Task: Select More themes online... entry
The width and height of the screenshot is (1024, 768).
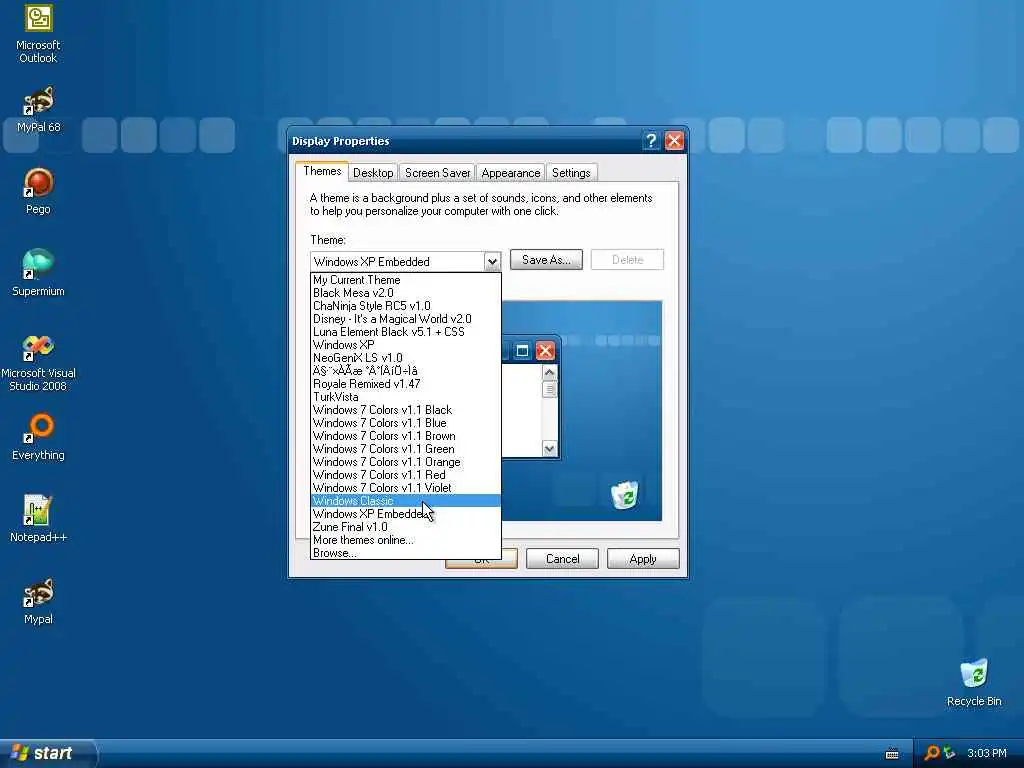Action: [406, 540]
